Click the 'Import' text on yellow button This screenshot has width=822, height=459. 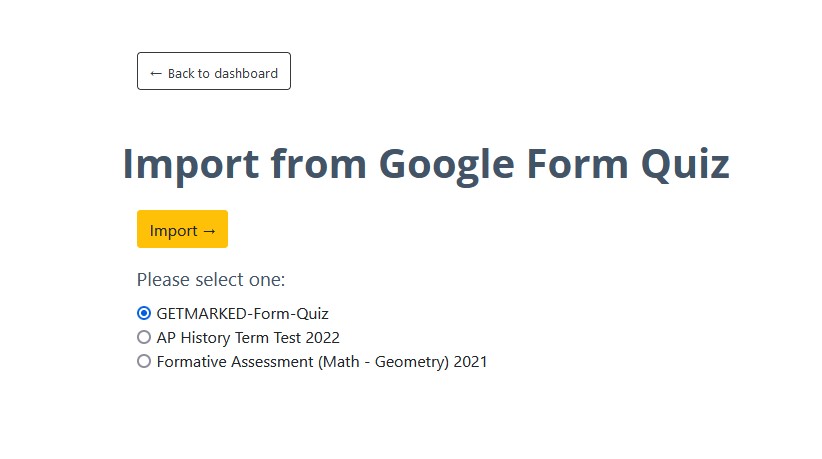tap(174, 231)
